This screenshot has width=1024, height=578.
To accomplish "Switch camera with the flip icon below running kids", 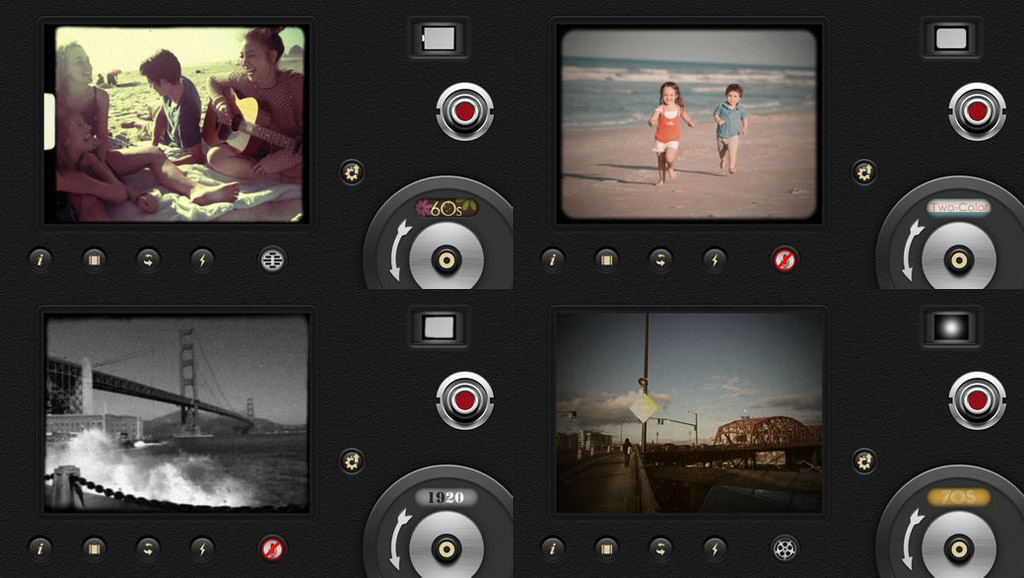I will 660,260.
